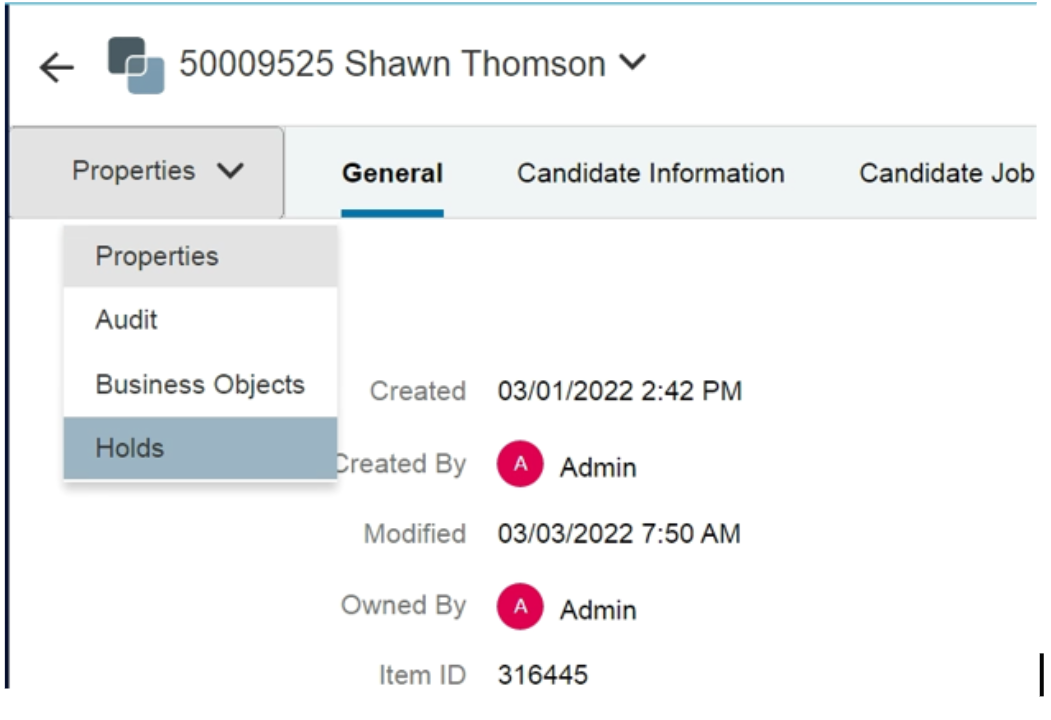Click the Created By avatar icon
1051x720 pixels.
pos(520,465)
